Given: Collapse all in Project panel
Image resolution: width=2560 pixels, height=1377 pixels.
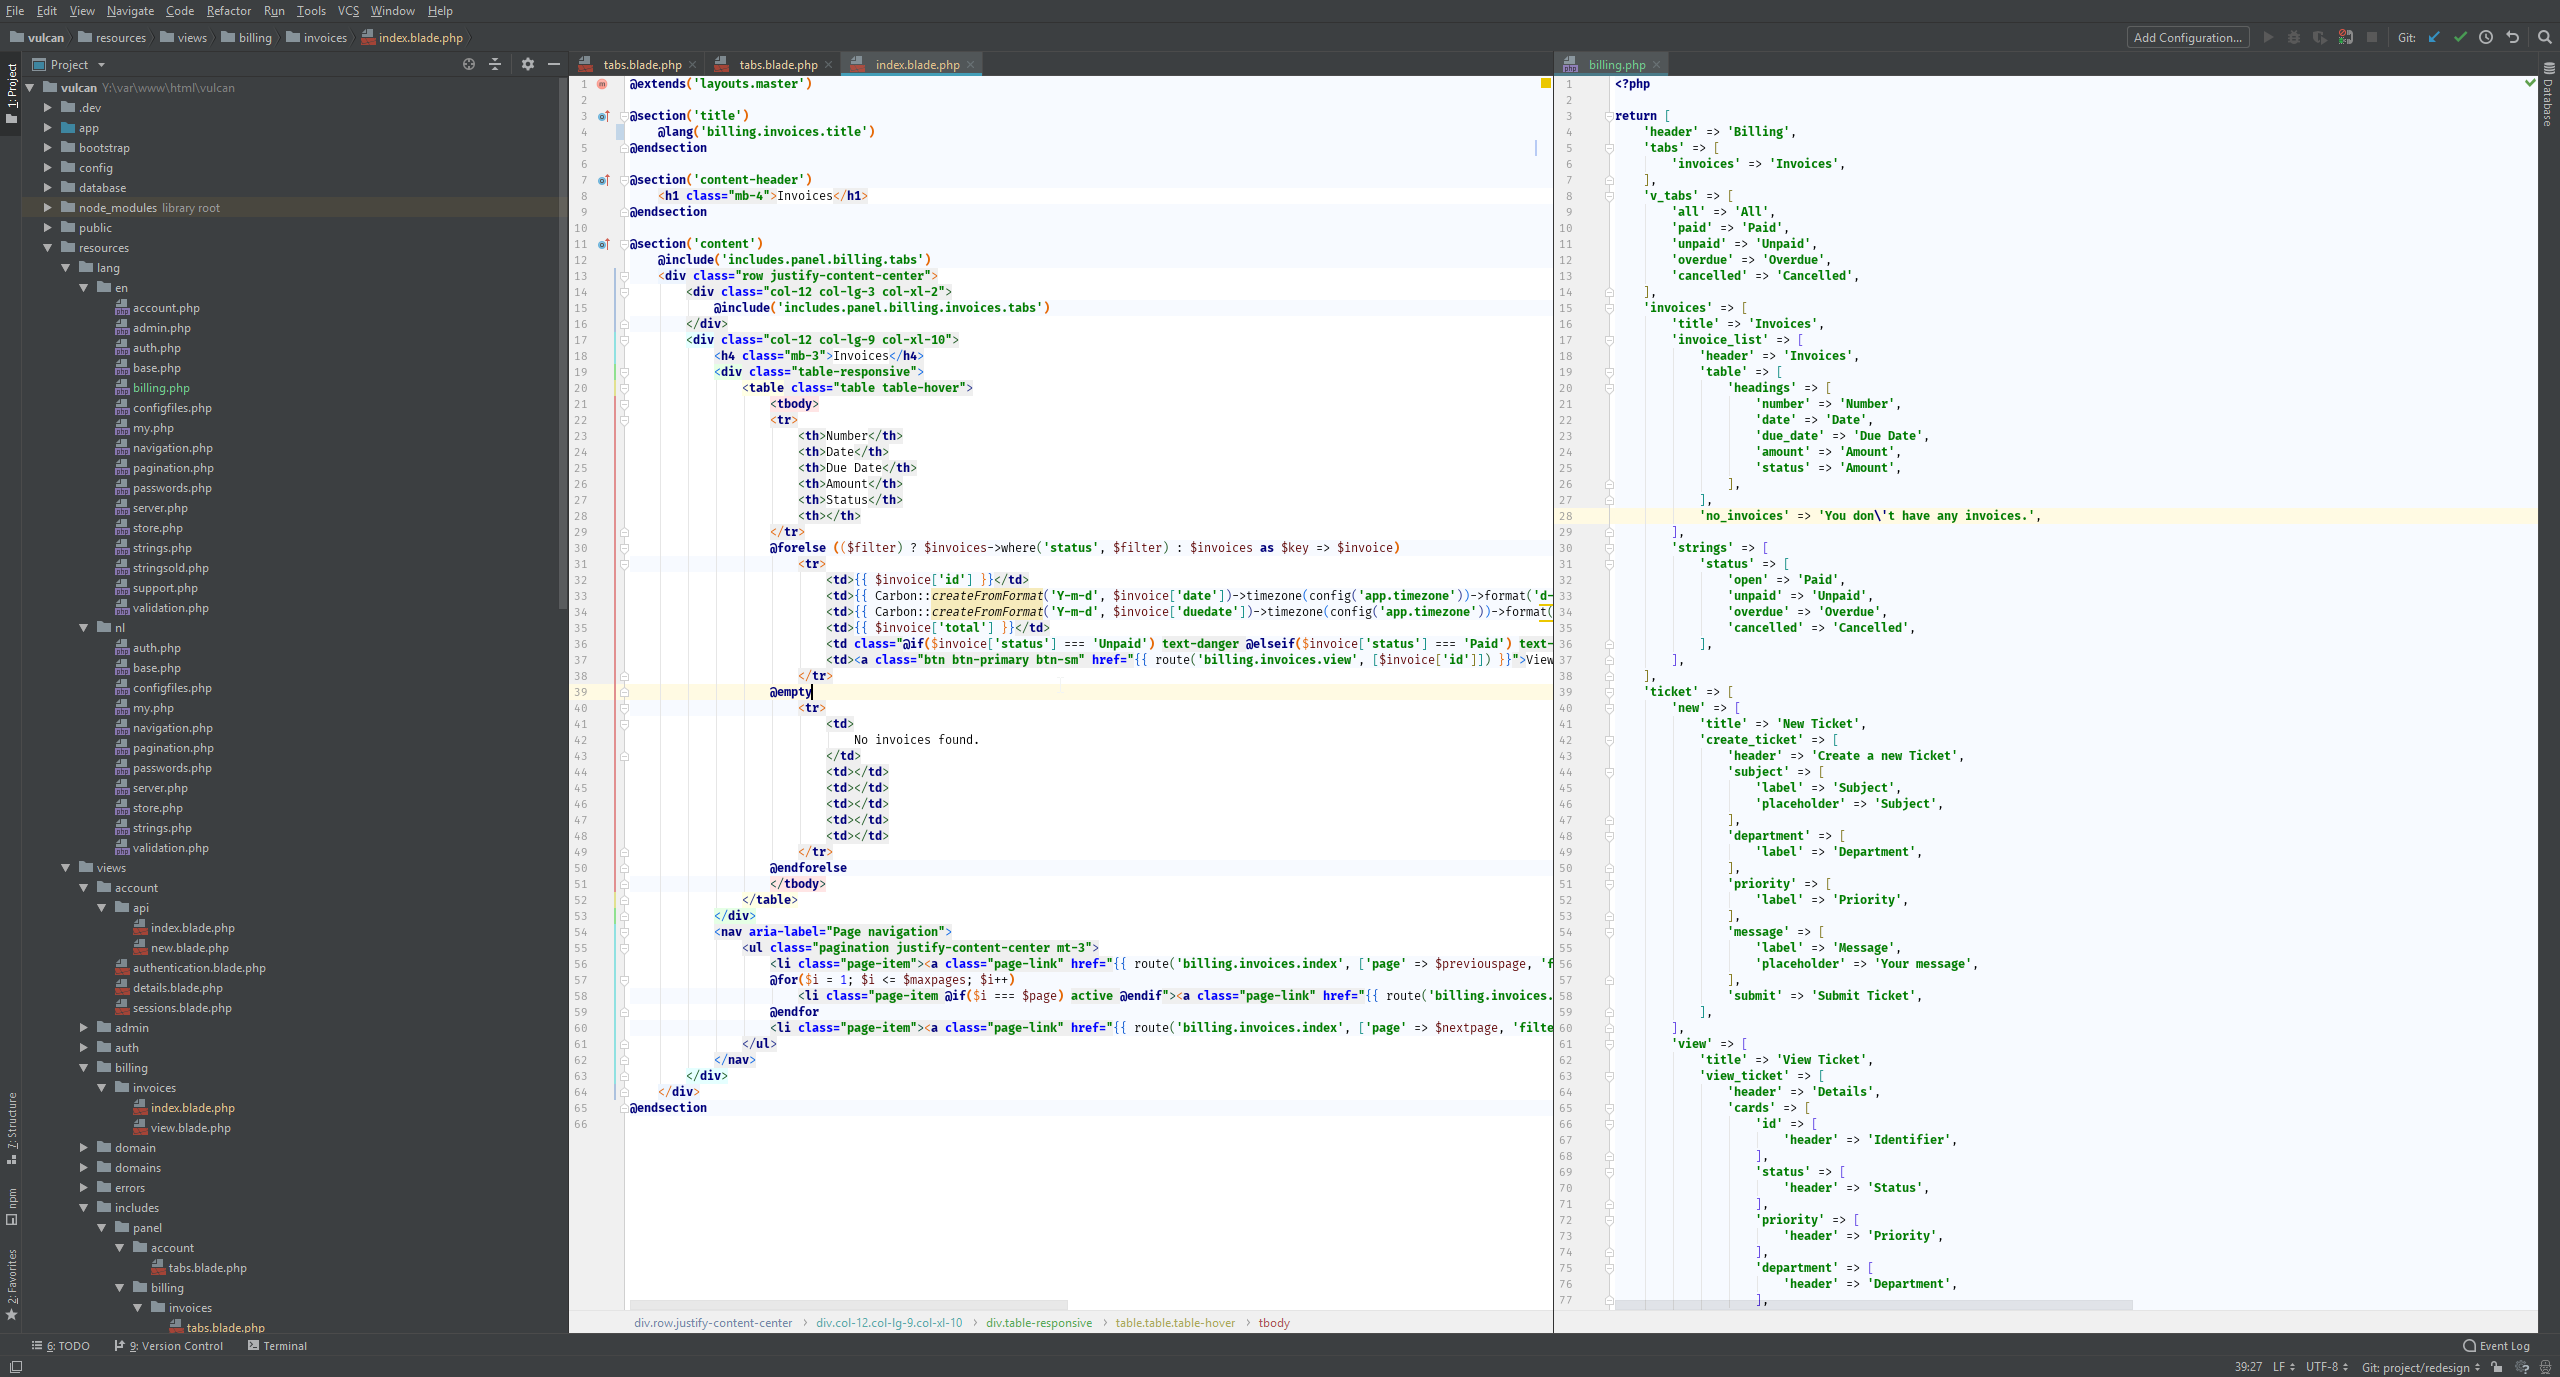Looking at the screenshot, I should pos(495,64).
